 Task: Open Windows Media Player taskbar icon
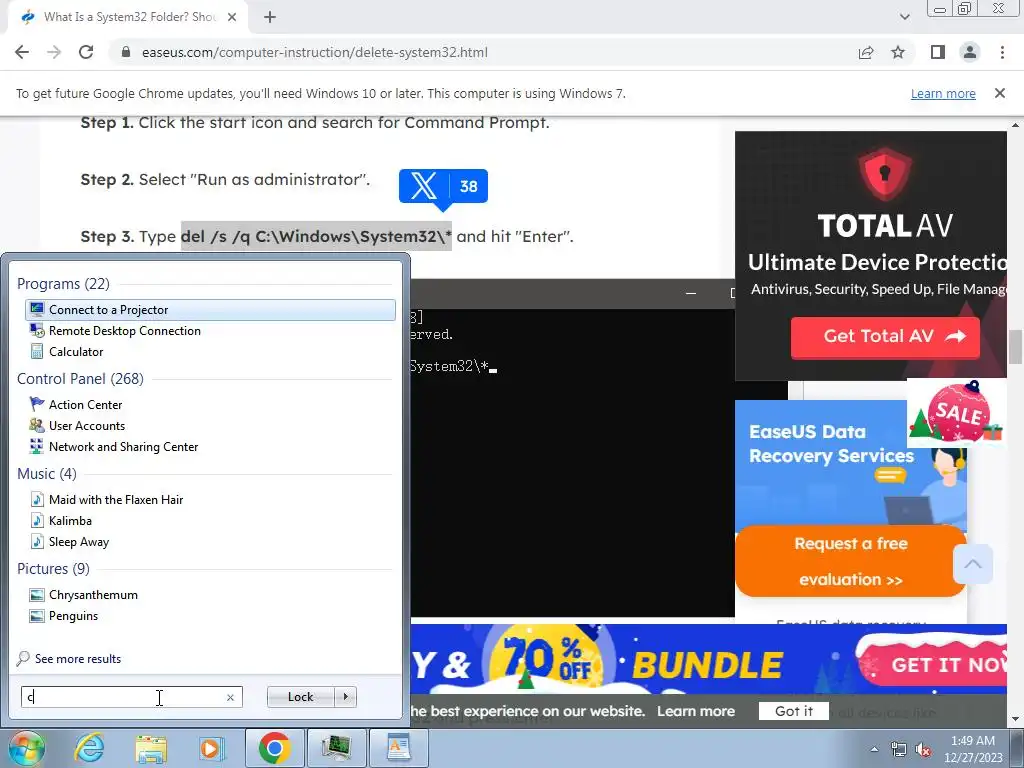coord(212,748)
